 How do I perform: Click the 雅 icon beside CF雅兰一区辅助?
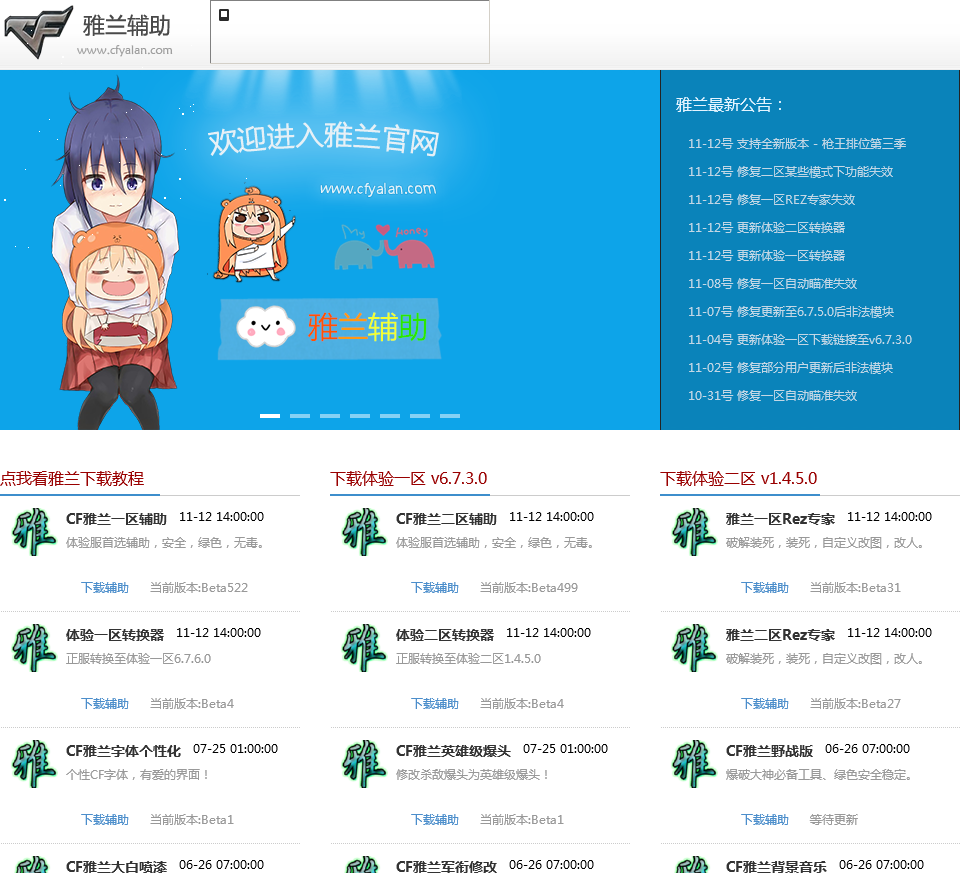pos(34,531)
